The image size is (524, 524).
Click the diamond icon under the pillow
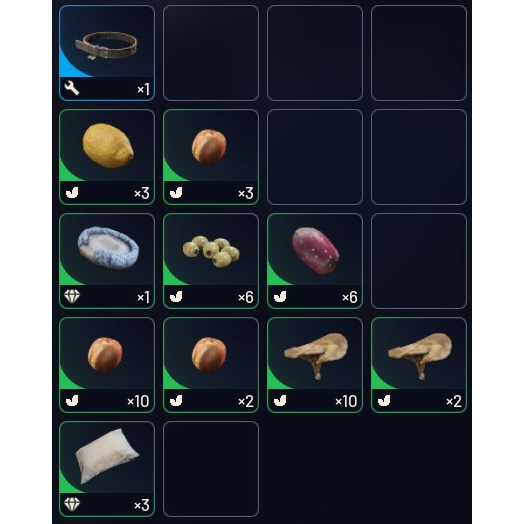point(72,504)
